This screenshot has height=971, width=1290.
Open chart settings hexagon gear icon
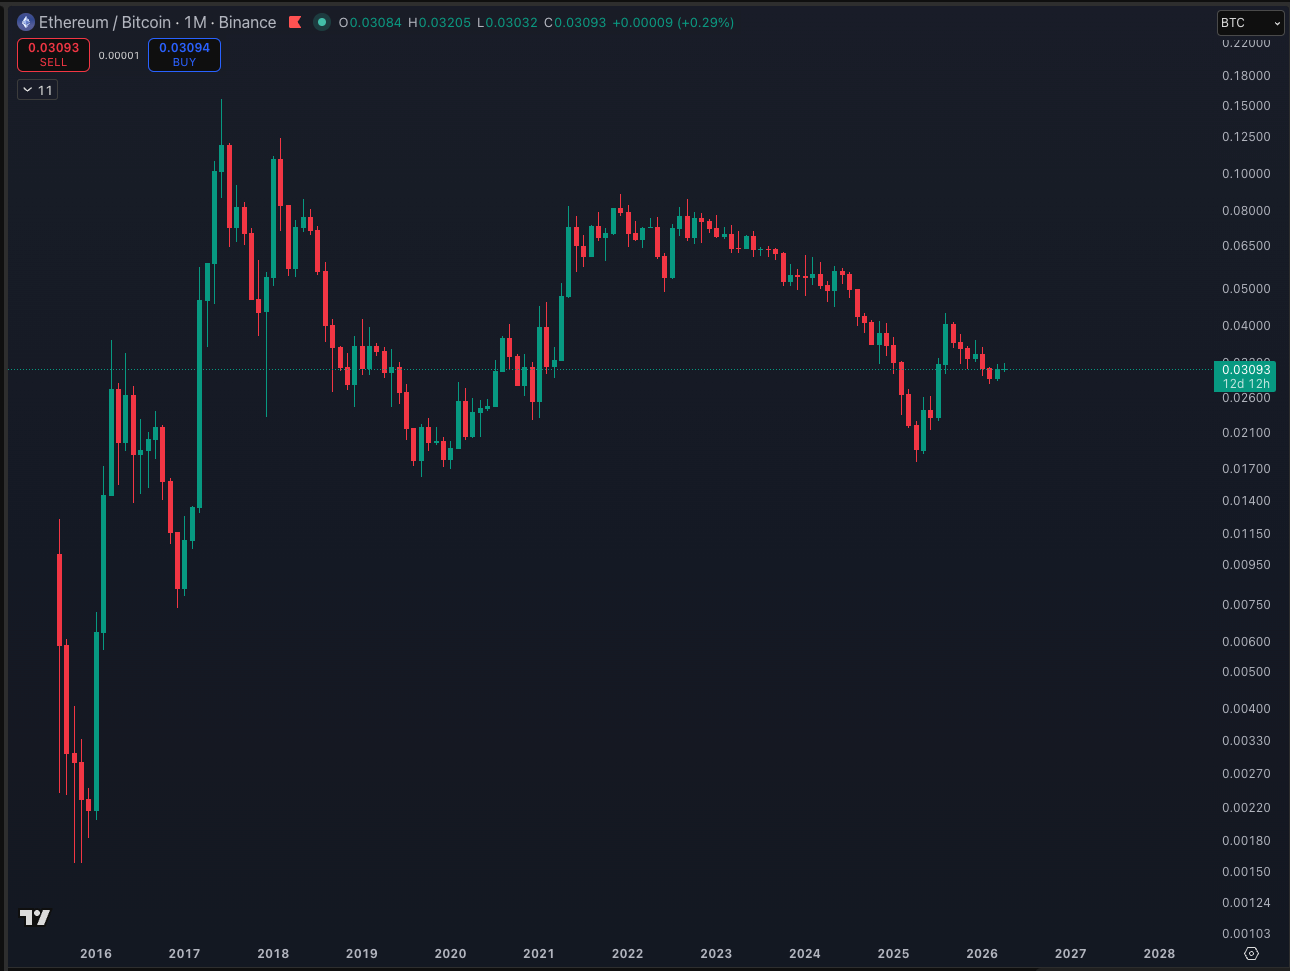coord(1251,953)
